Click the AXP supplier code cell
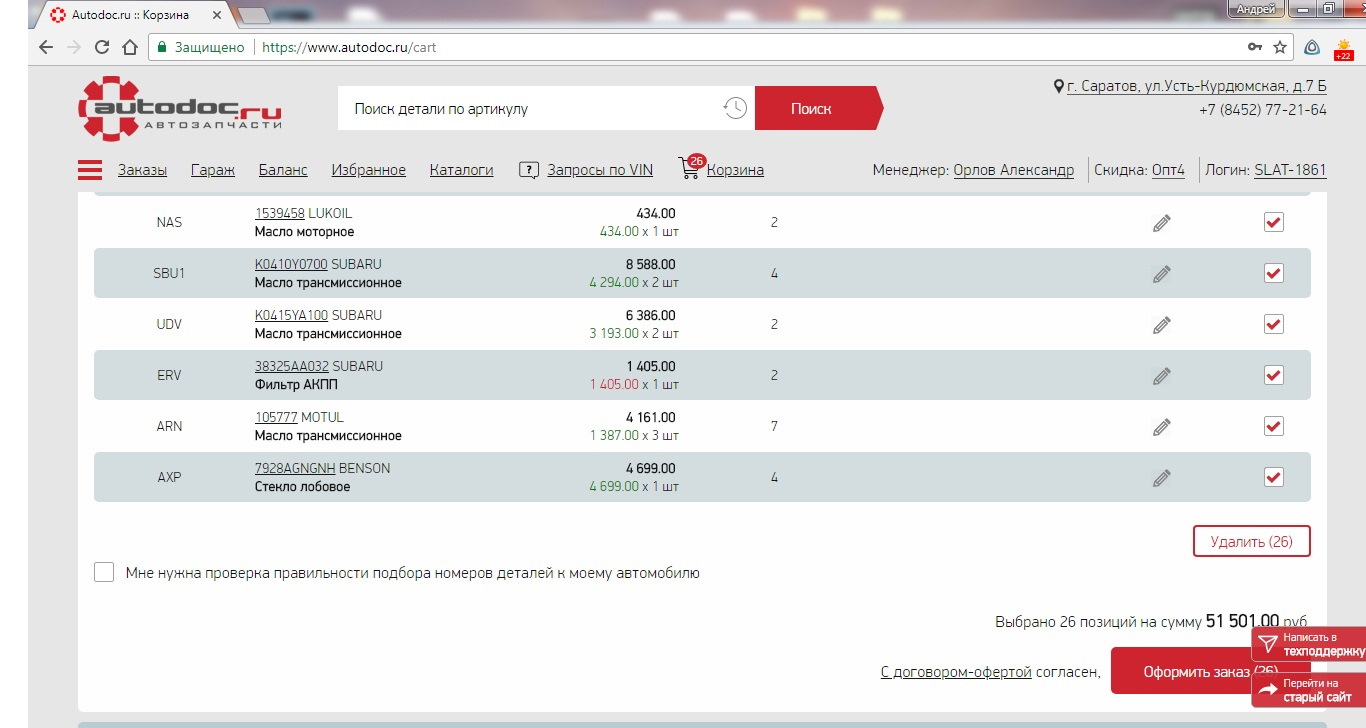The width and height of the screenshot is (1366, 728). coord(169,477)
